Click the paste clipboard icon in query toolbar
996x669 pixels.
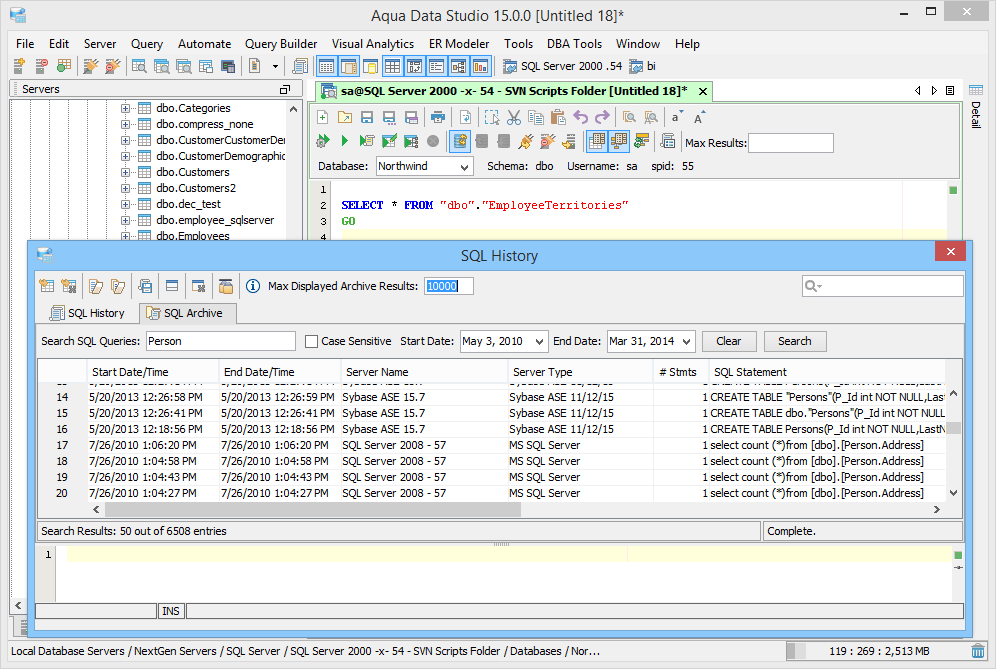[x=558, y=117]
